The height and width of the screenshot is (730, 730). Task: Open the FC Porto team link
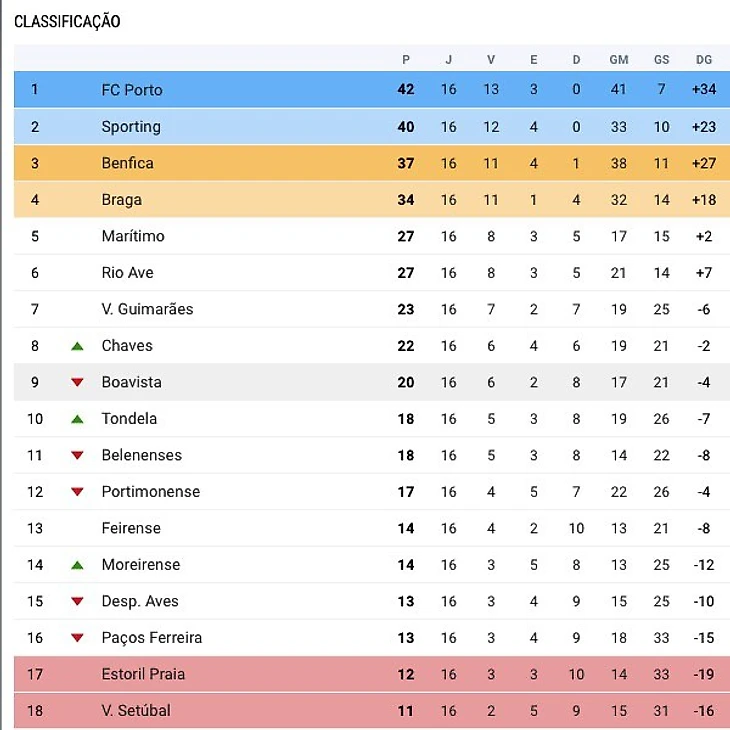point(132,90)
